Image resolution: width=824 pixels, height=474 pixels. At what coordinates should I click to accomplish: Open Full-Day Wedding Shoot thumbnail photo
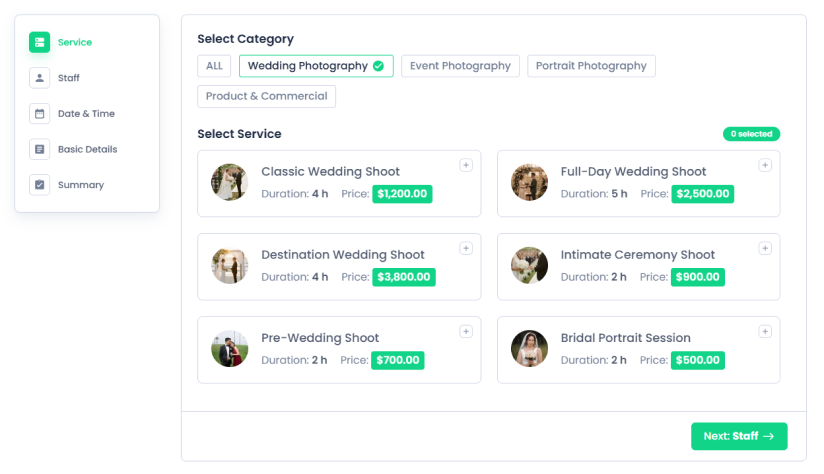529,182
